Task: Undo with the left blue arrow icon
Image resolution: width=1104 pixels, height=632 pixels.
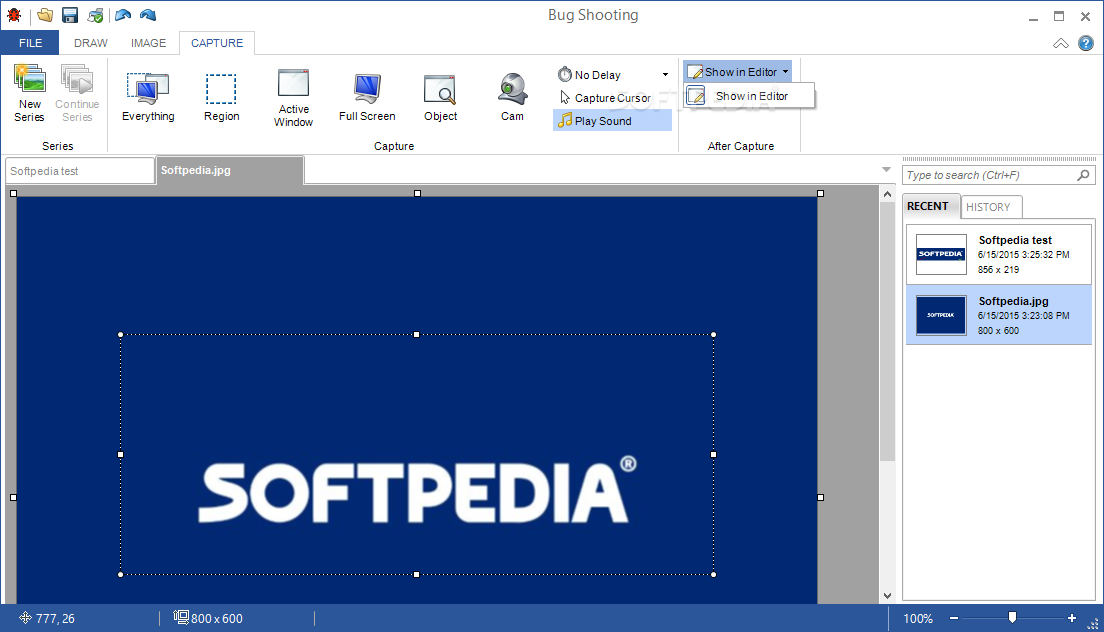Action: 123,15
